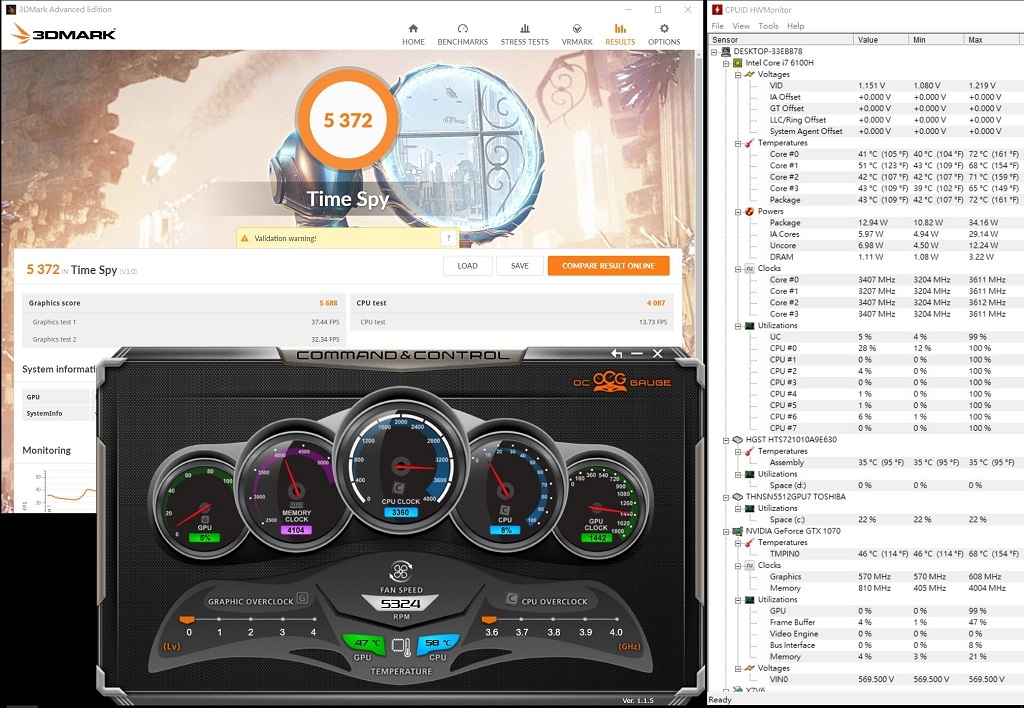Viewport: 1024px width, 708px height.
Task: Click the validation warning help question mark
Action: [449, 238]
